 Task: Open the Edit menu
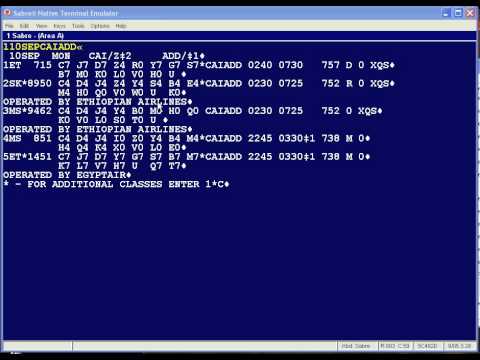24,26
